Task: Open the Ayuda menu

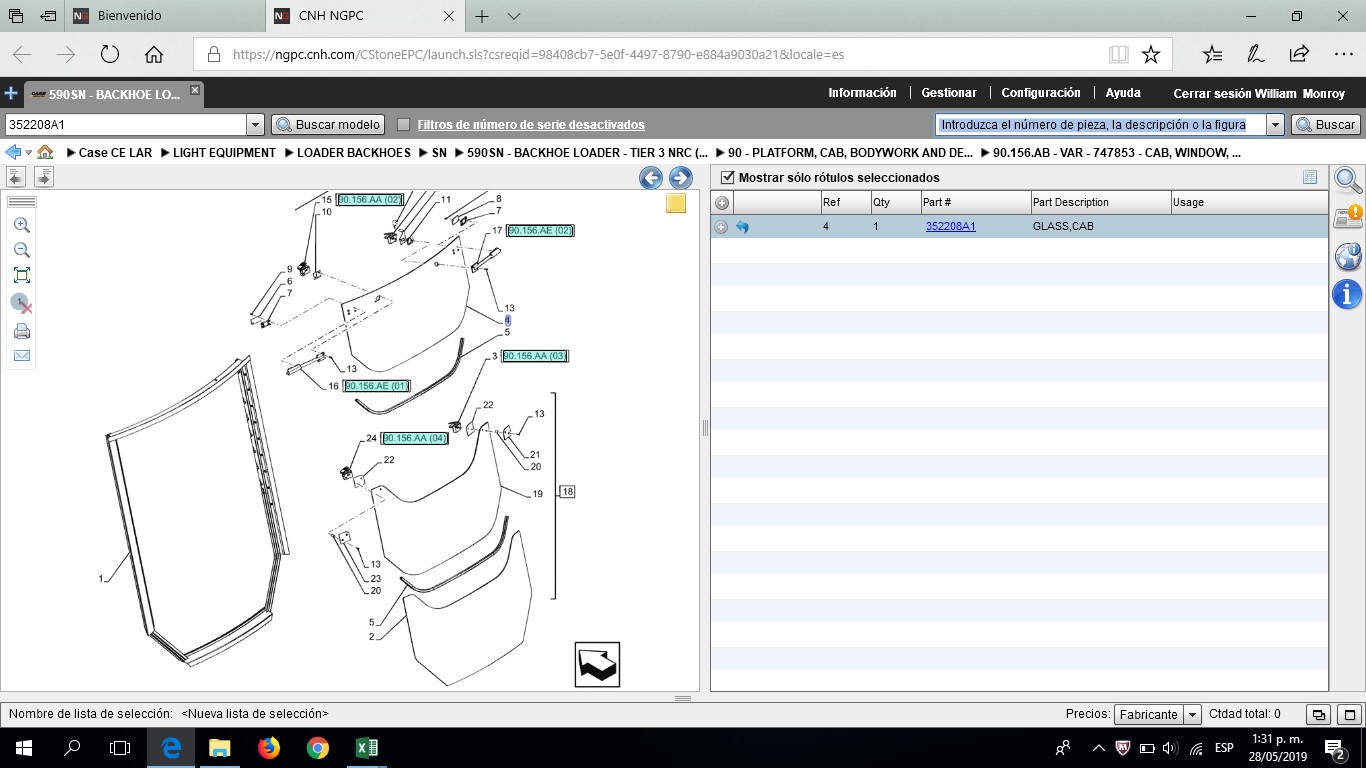Action: [x=1123, y=93]
